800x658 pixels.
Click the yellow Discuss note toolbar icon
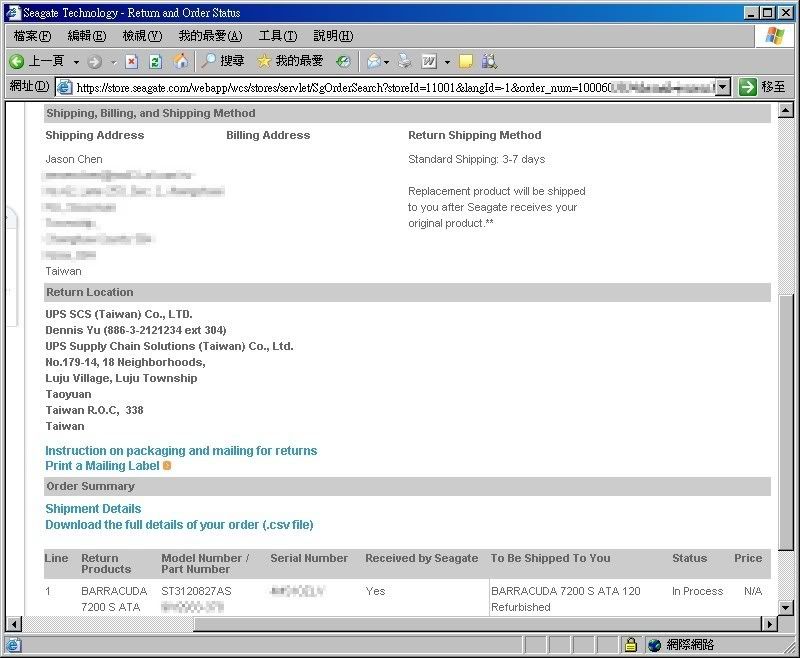point(465,62)
